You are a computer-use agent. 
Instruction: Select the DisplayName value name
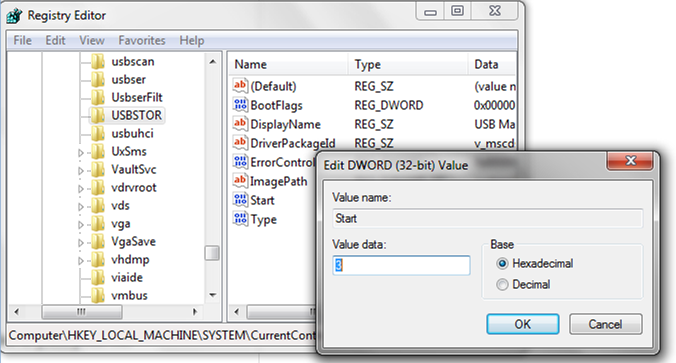coord(285,124)
